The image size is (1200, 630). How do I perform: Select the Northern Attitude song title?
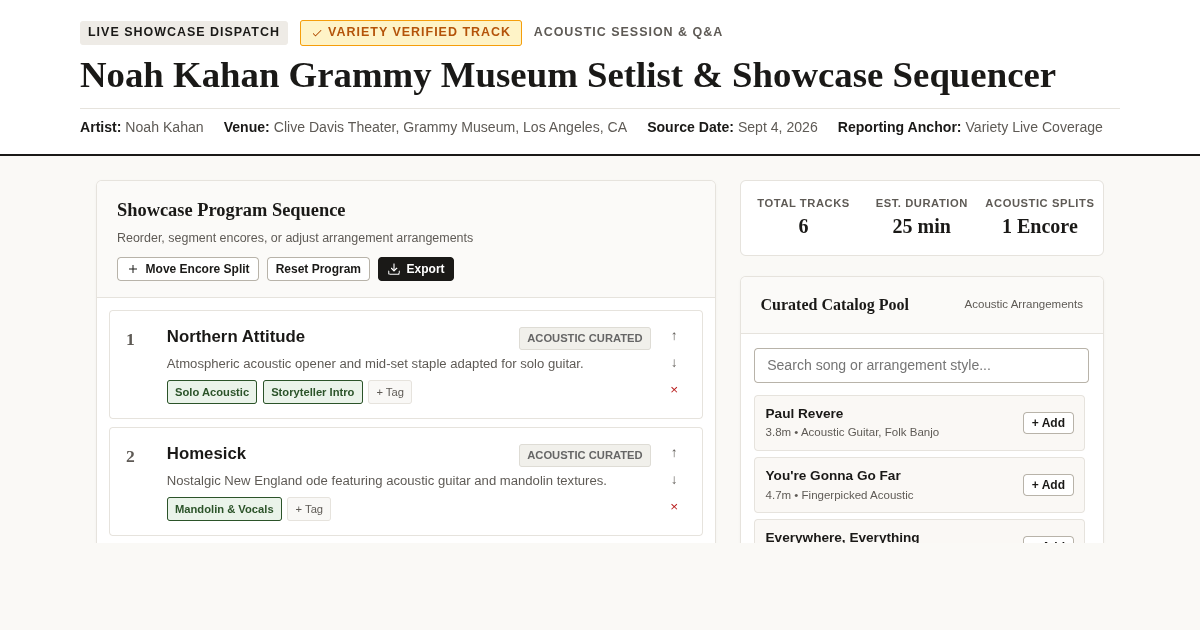(236, 337)
